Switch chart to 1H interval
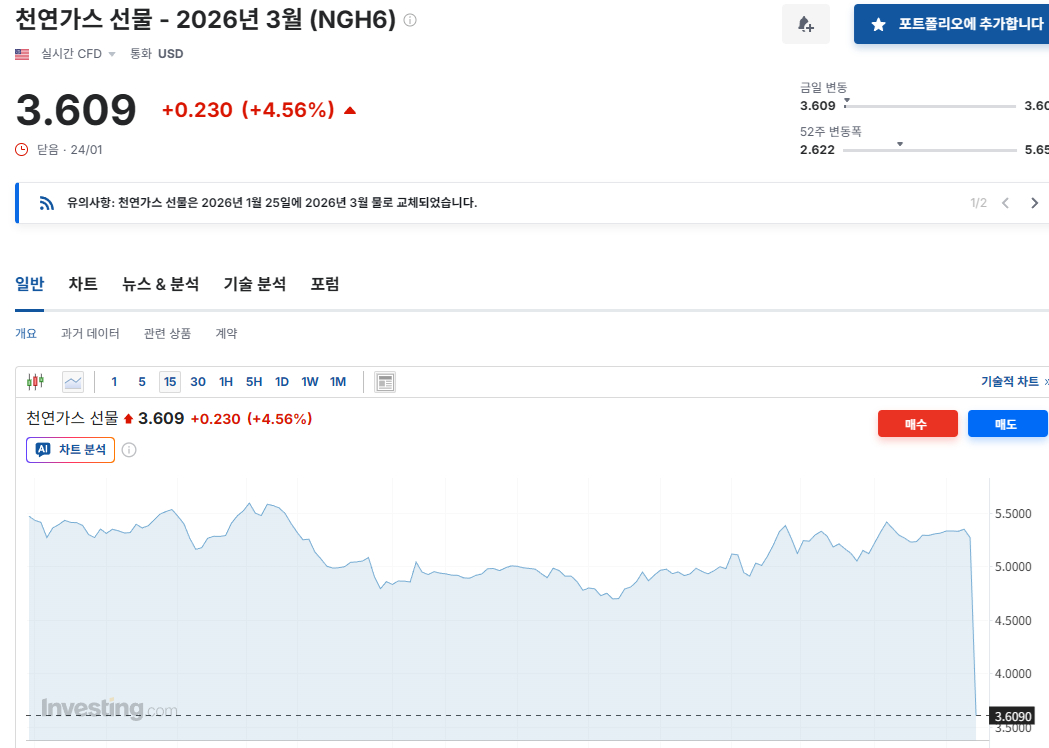Screen dimensions: 1049x748 (x=226, y=381)
